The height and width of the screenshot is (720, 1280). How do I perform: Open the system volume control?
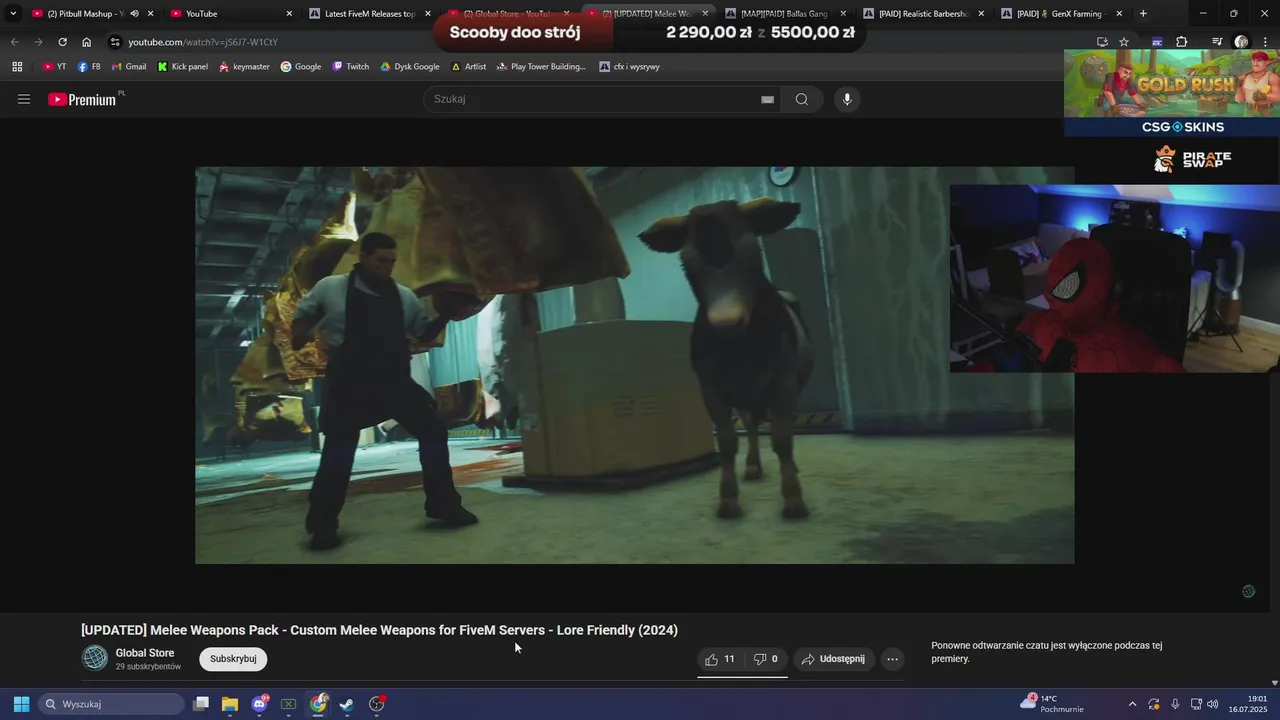(x=1213, y=704)
